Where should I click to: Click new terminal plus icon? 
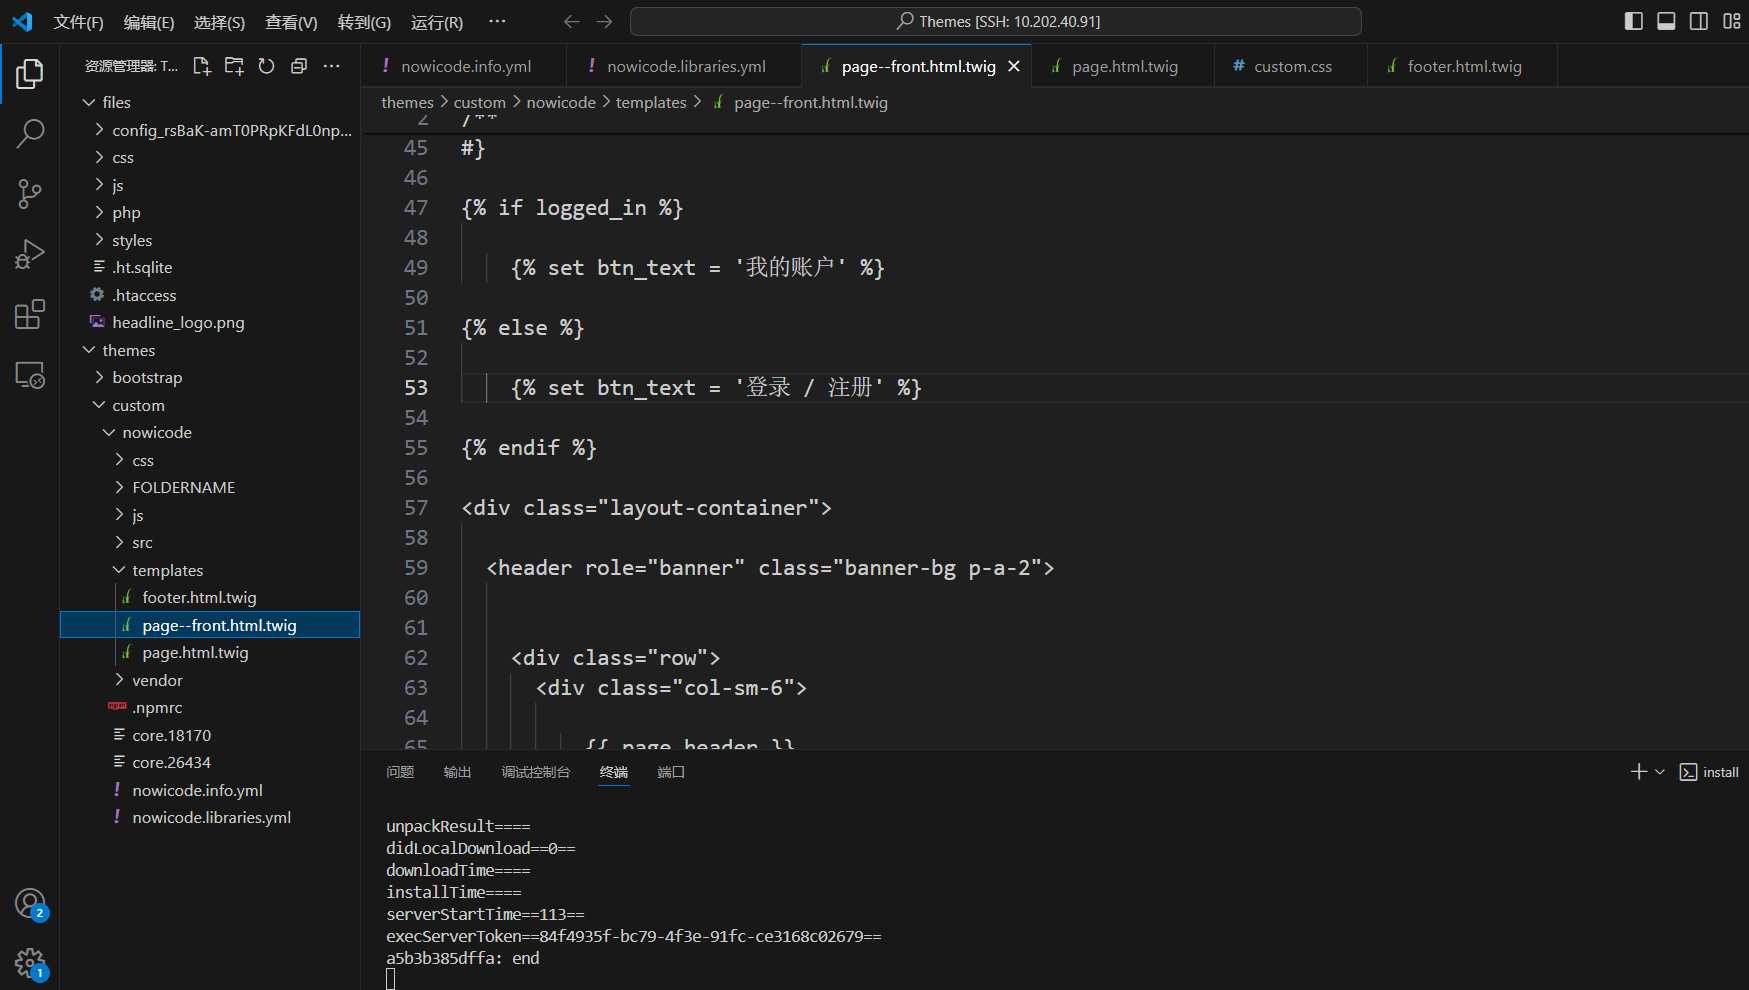tap(1638, 772)
